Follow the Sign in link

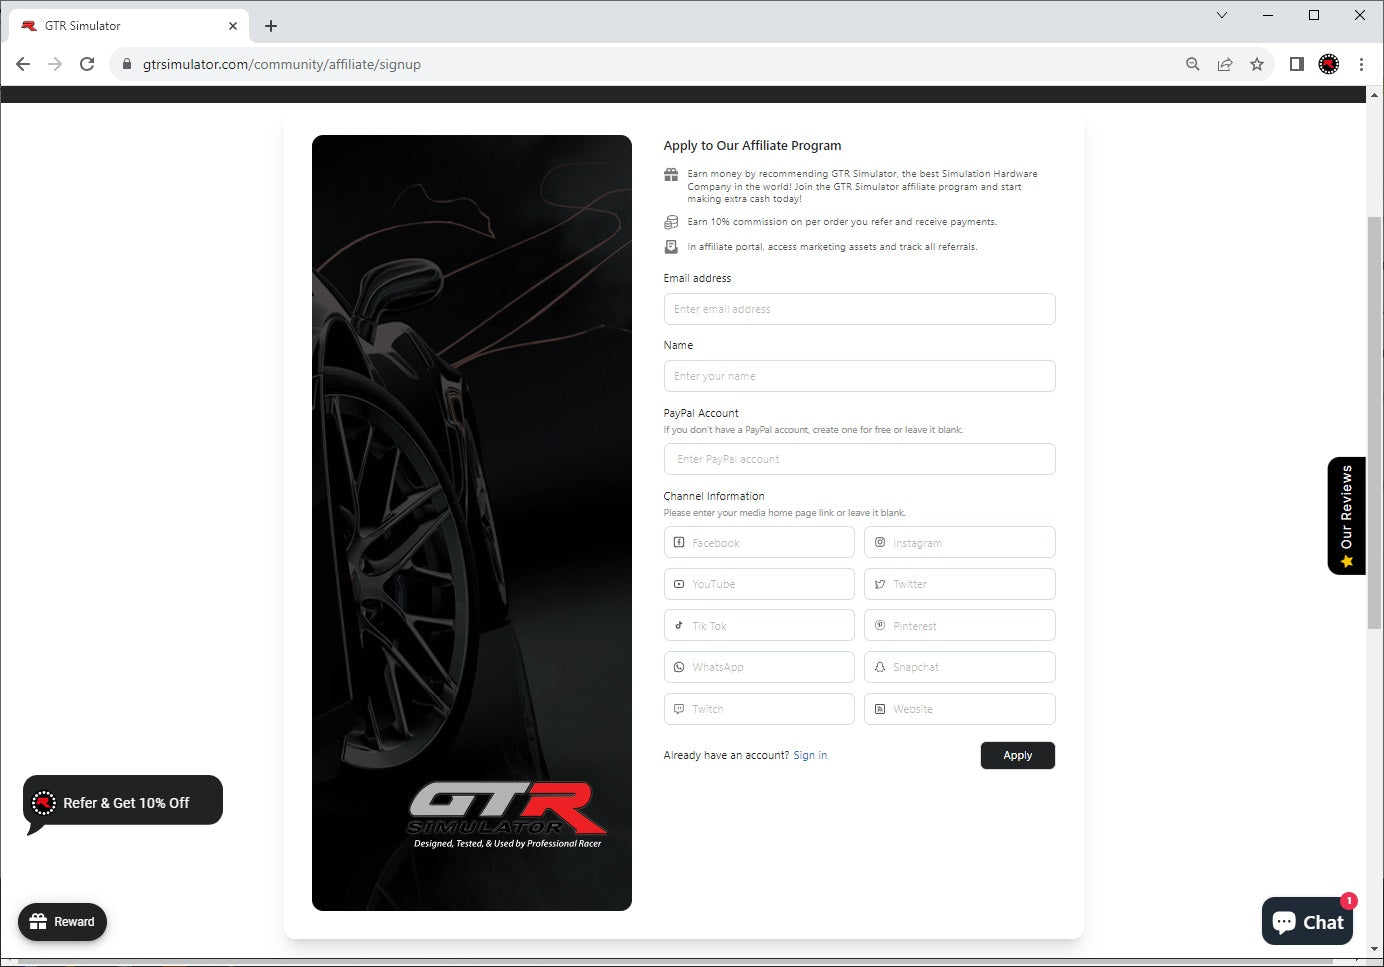tap(810, 755)
